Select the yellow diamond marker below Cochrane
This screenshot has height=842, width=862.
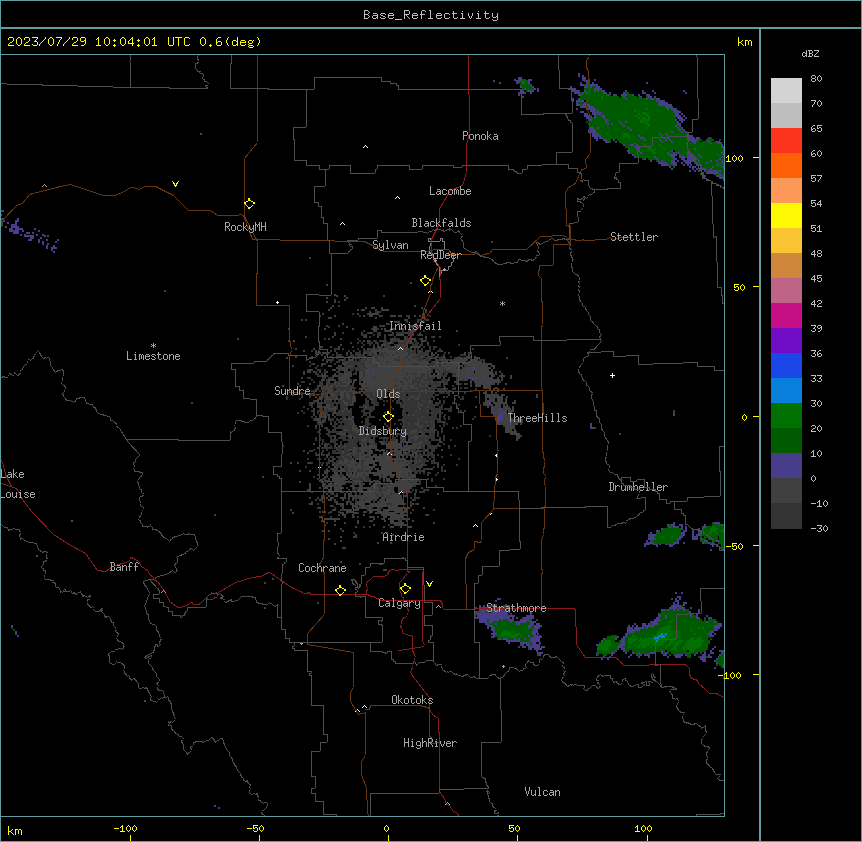[340, 590]
